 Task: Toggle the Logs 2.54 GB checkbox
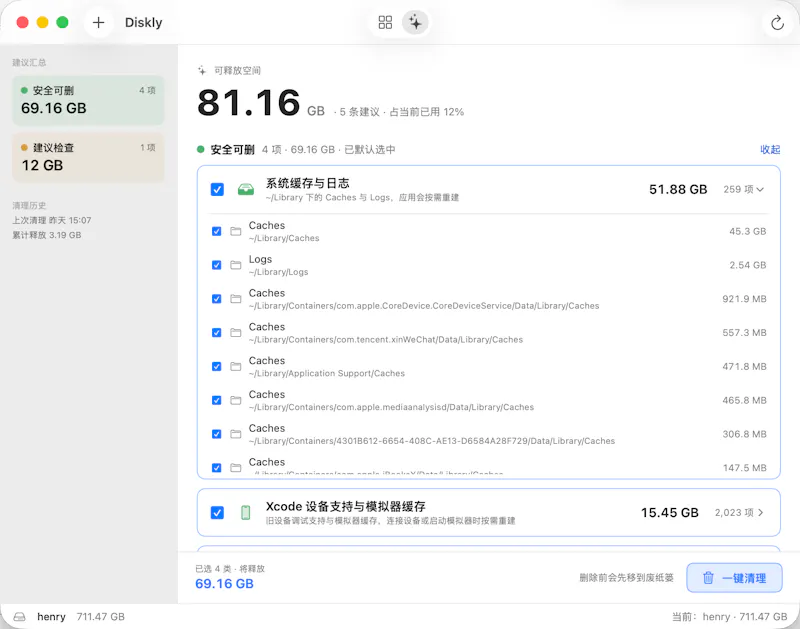[x=217, y=265]
